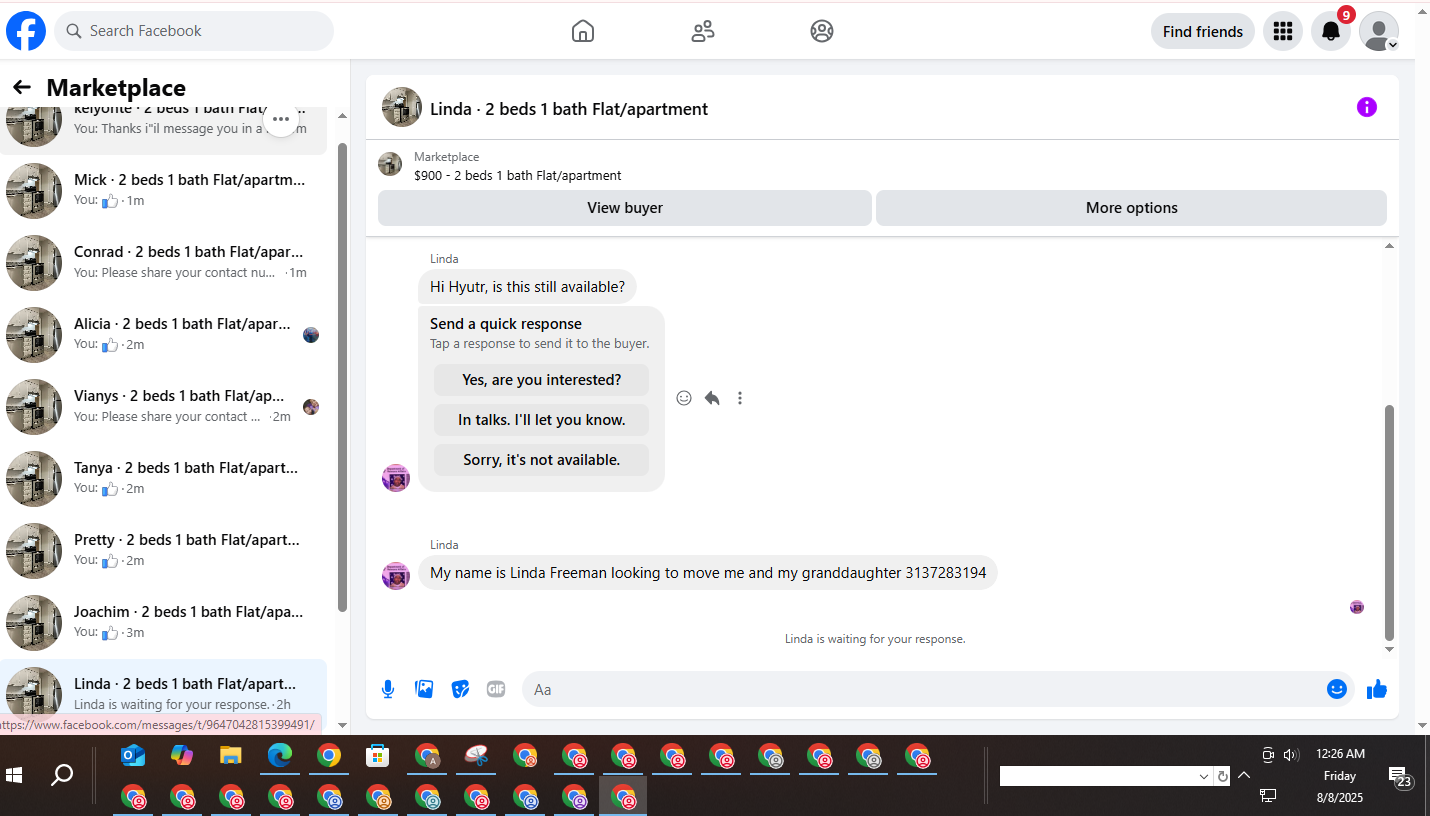Viewport: 1430px width, 816px height.
Task: Click the taskbar address refresh button
Action: pyautogui.click(x=1222, y=776)
